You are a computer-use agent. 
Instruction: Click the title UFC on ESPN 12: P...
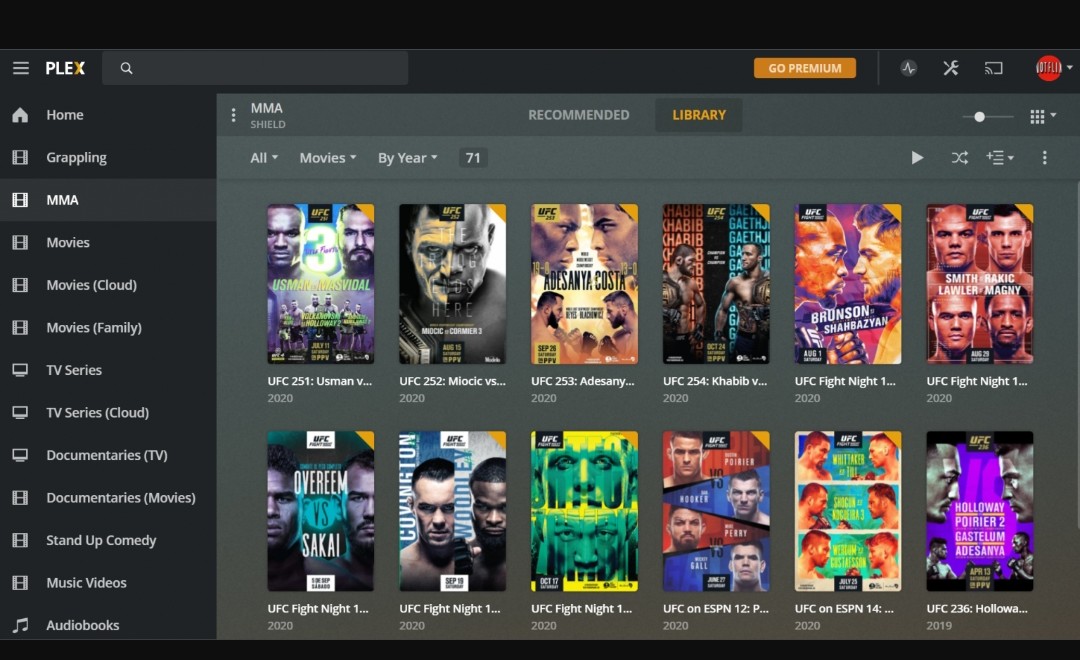[x=716, y=608]
